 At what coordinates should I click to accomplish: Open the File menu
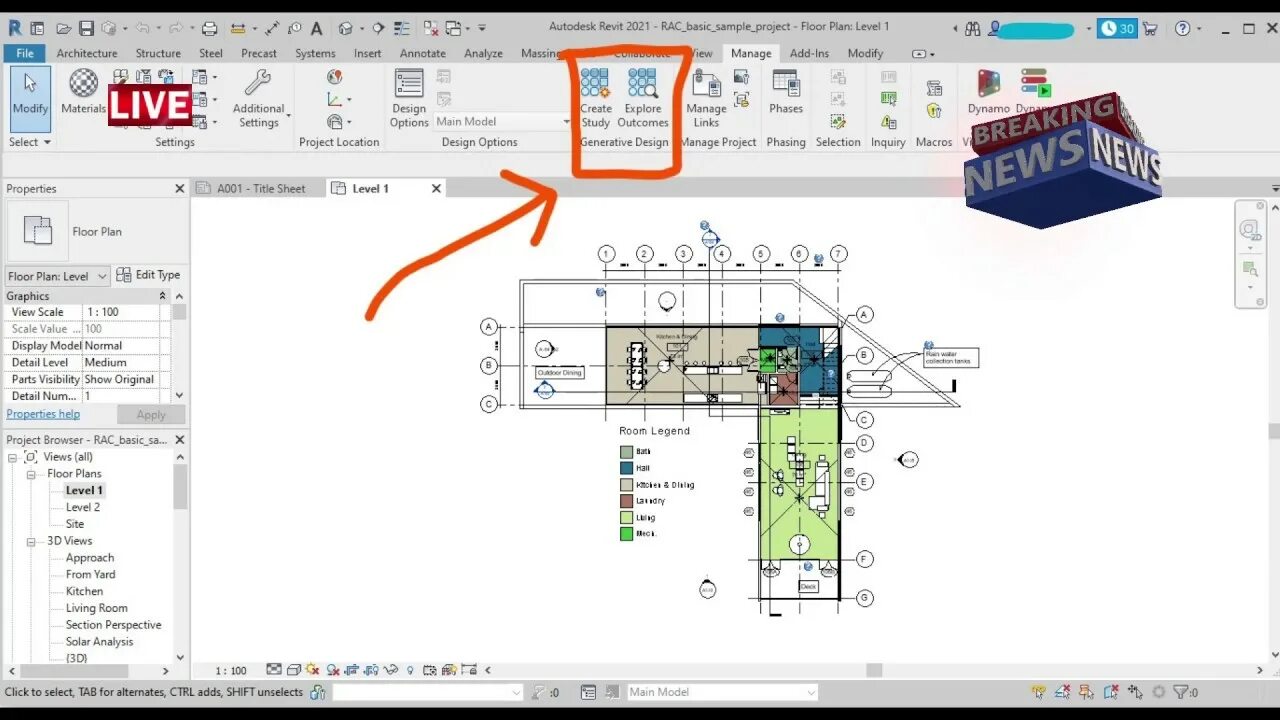[24, 53]
